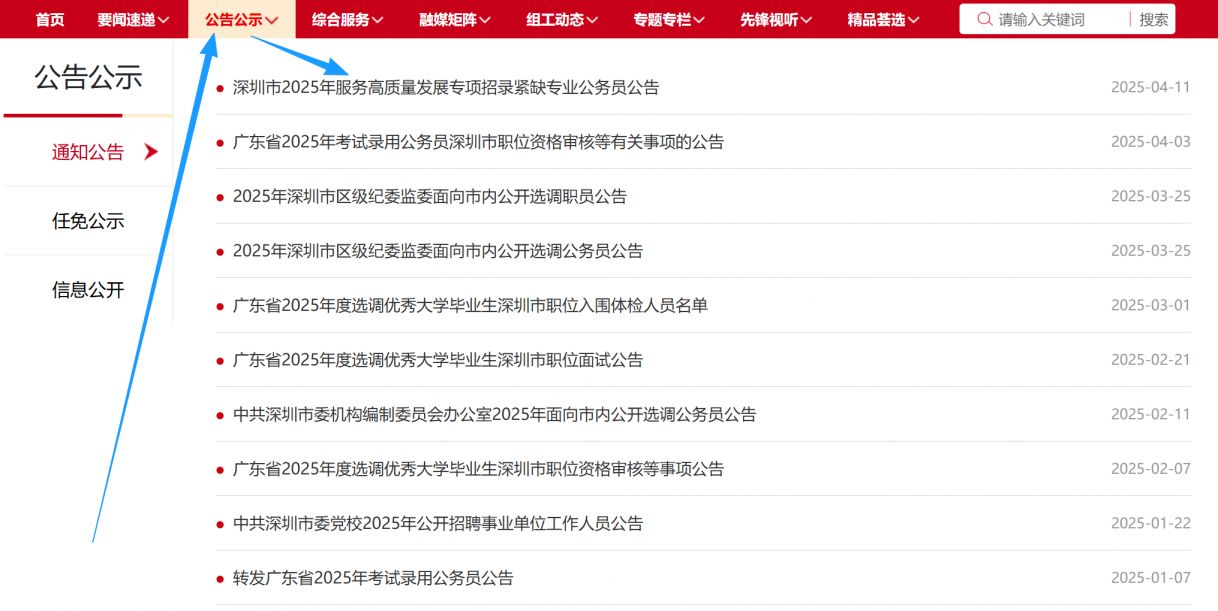Expand the 组工动态 dropdown menu
Viewport: 1218px width, 611px height.
pos(562,19)
